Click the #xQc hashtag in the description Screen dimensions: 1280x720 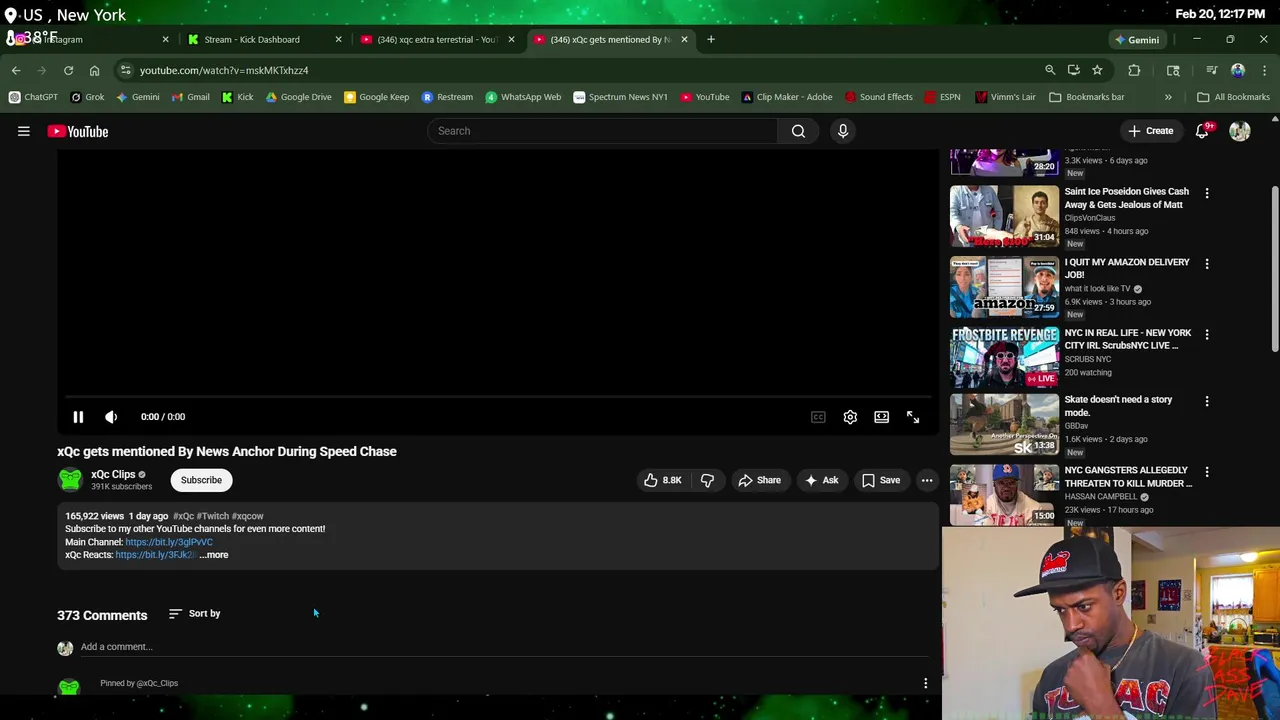click(x=183, y=516)
